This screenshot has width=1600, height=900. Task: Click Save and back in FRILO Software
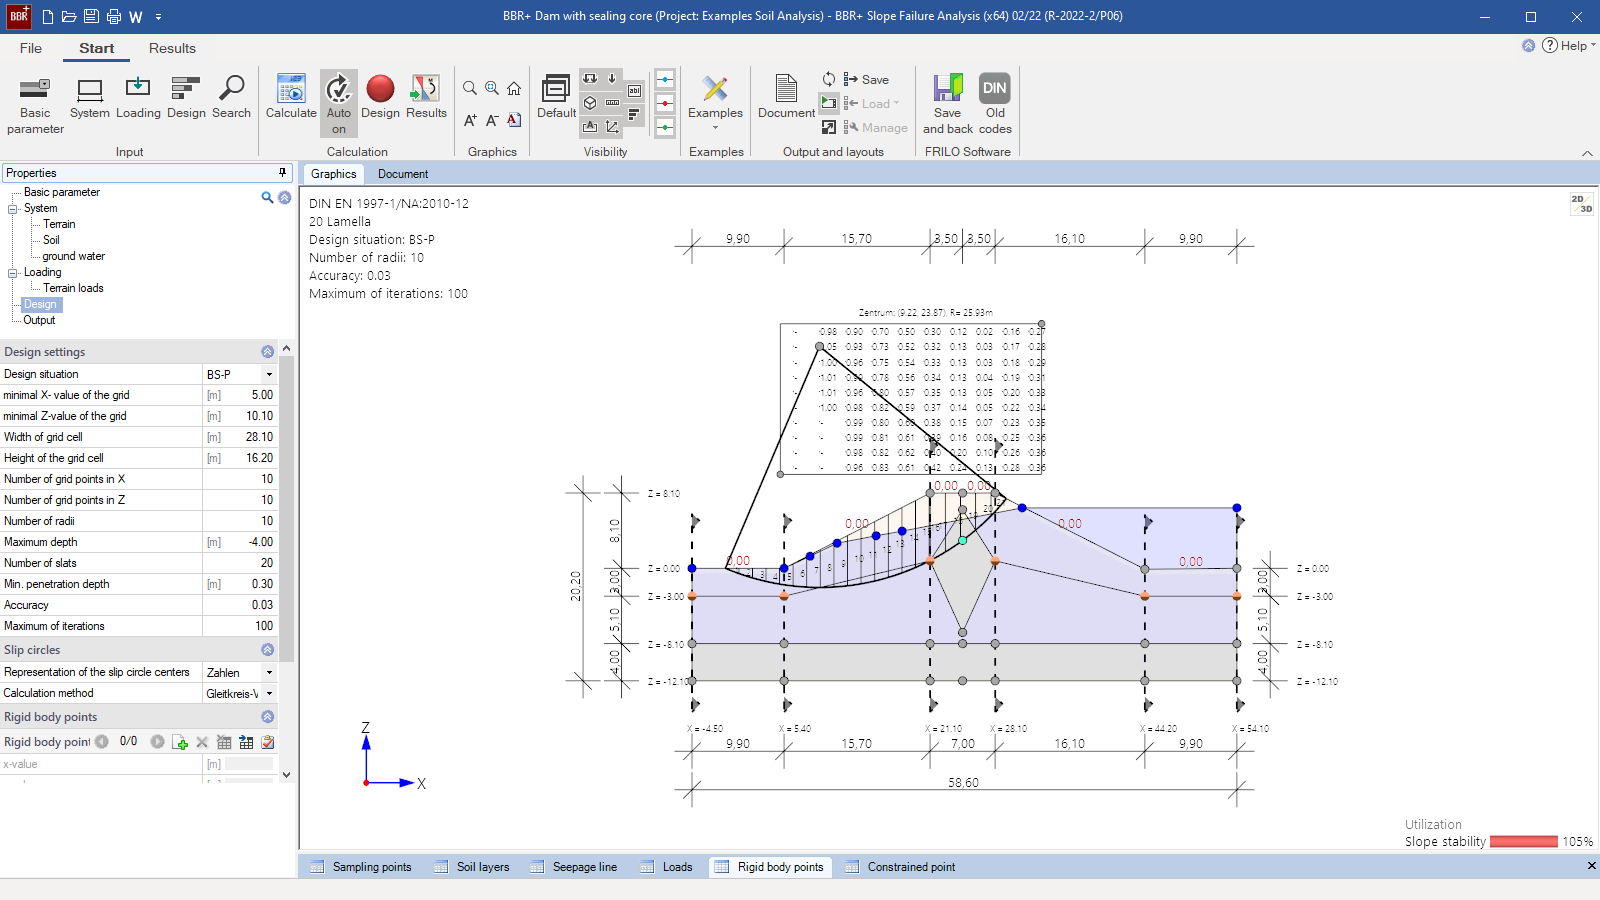[x=947, y=104]
